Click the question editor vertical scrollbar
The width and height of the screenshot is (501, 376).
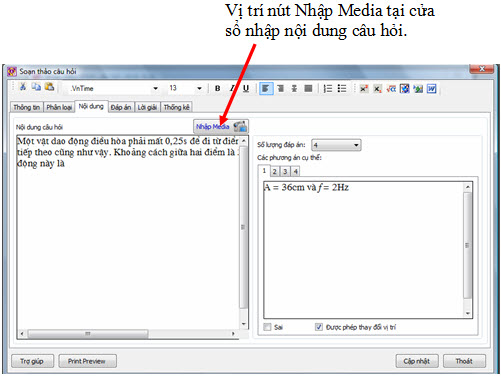click(244, 227)
